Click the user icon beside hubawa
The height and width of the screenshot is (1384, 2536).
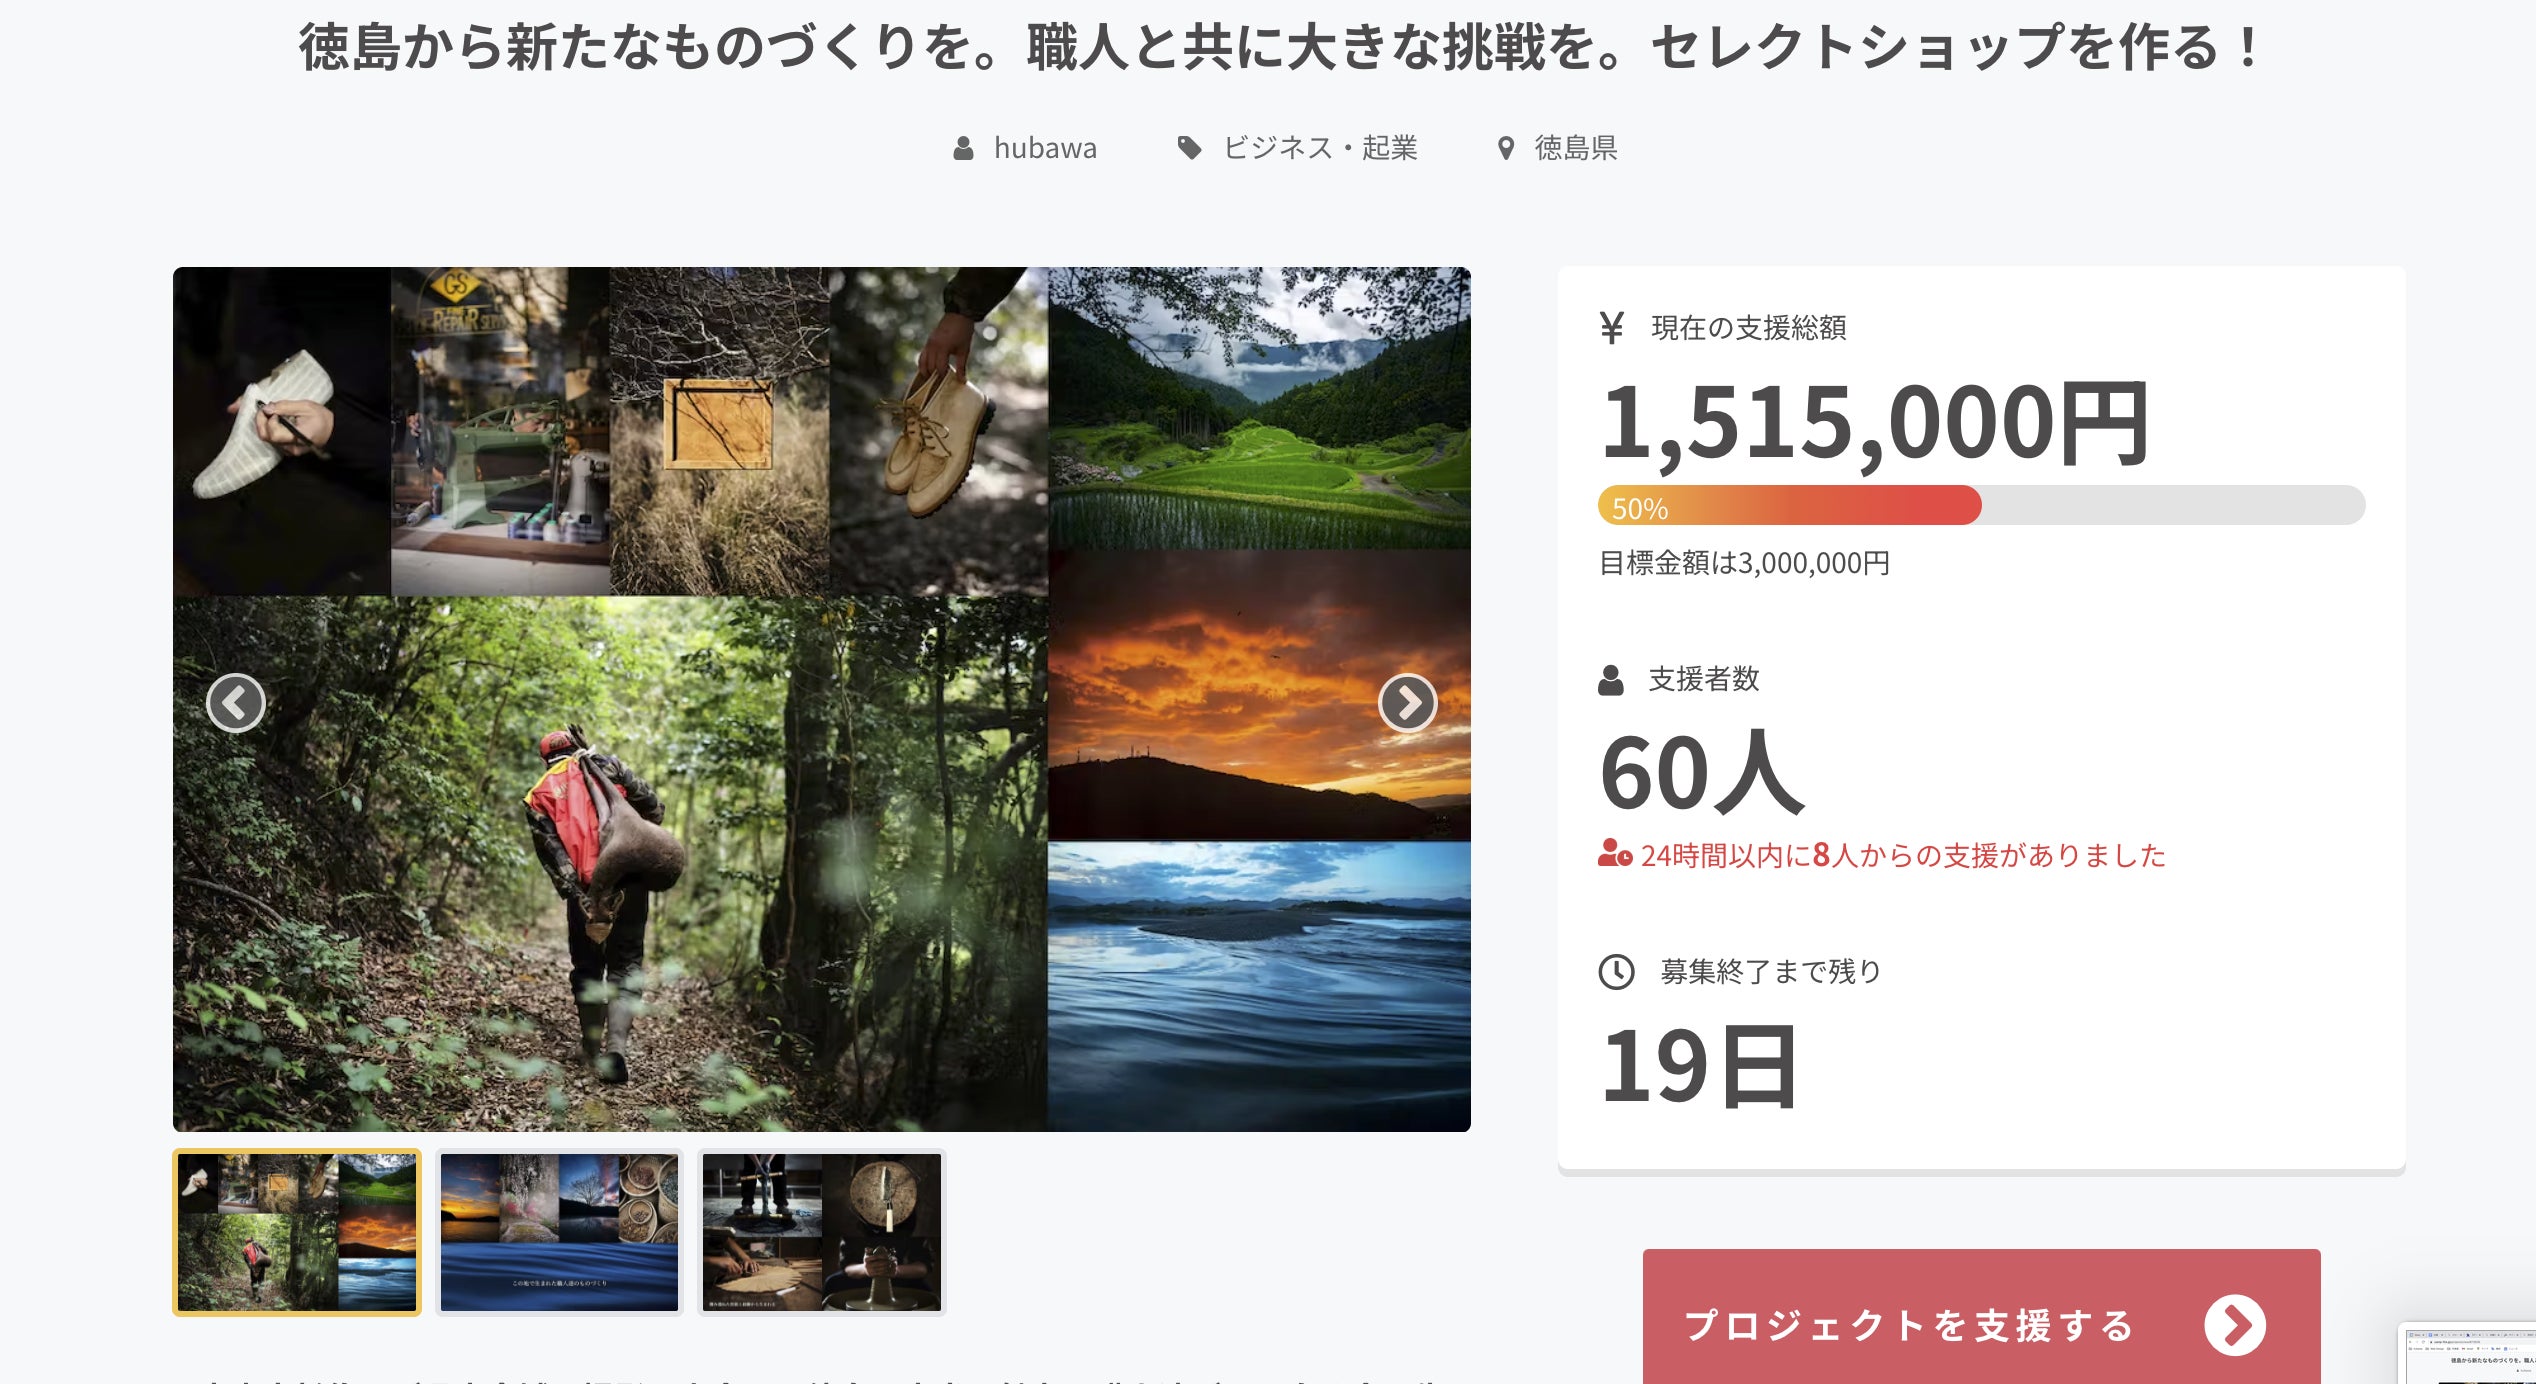(x=963, y=149)
